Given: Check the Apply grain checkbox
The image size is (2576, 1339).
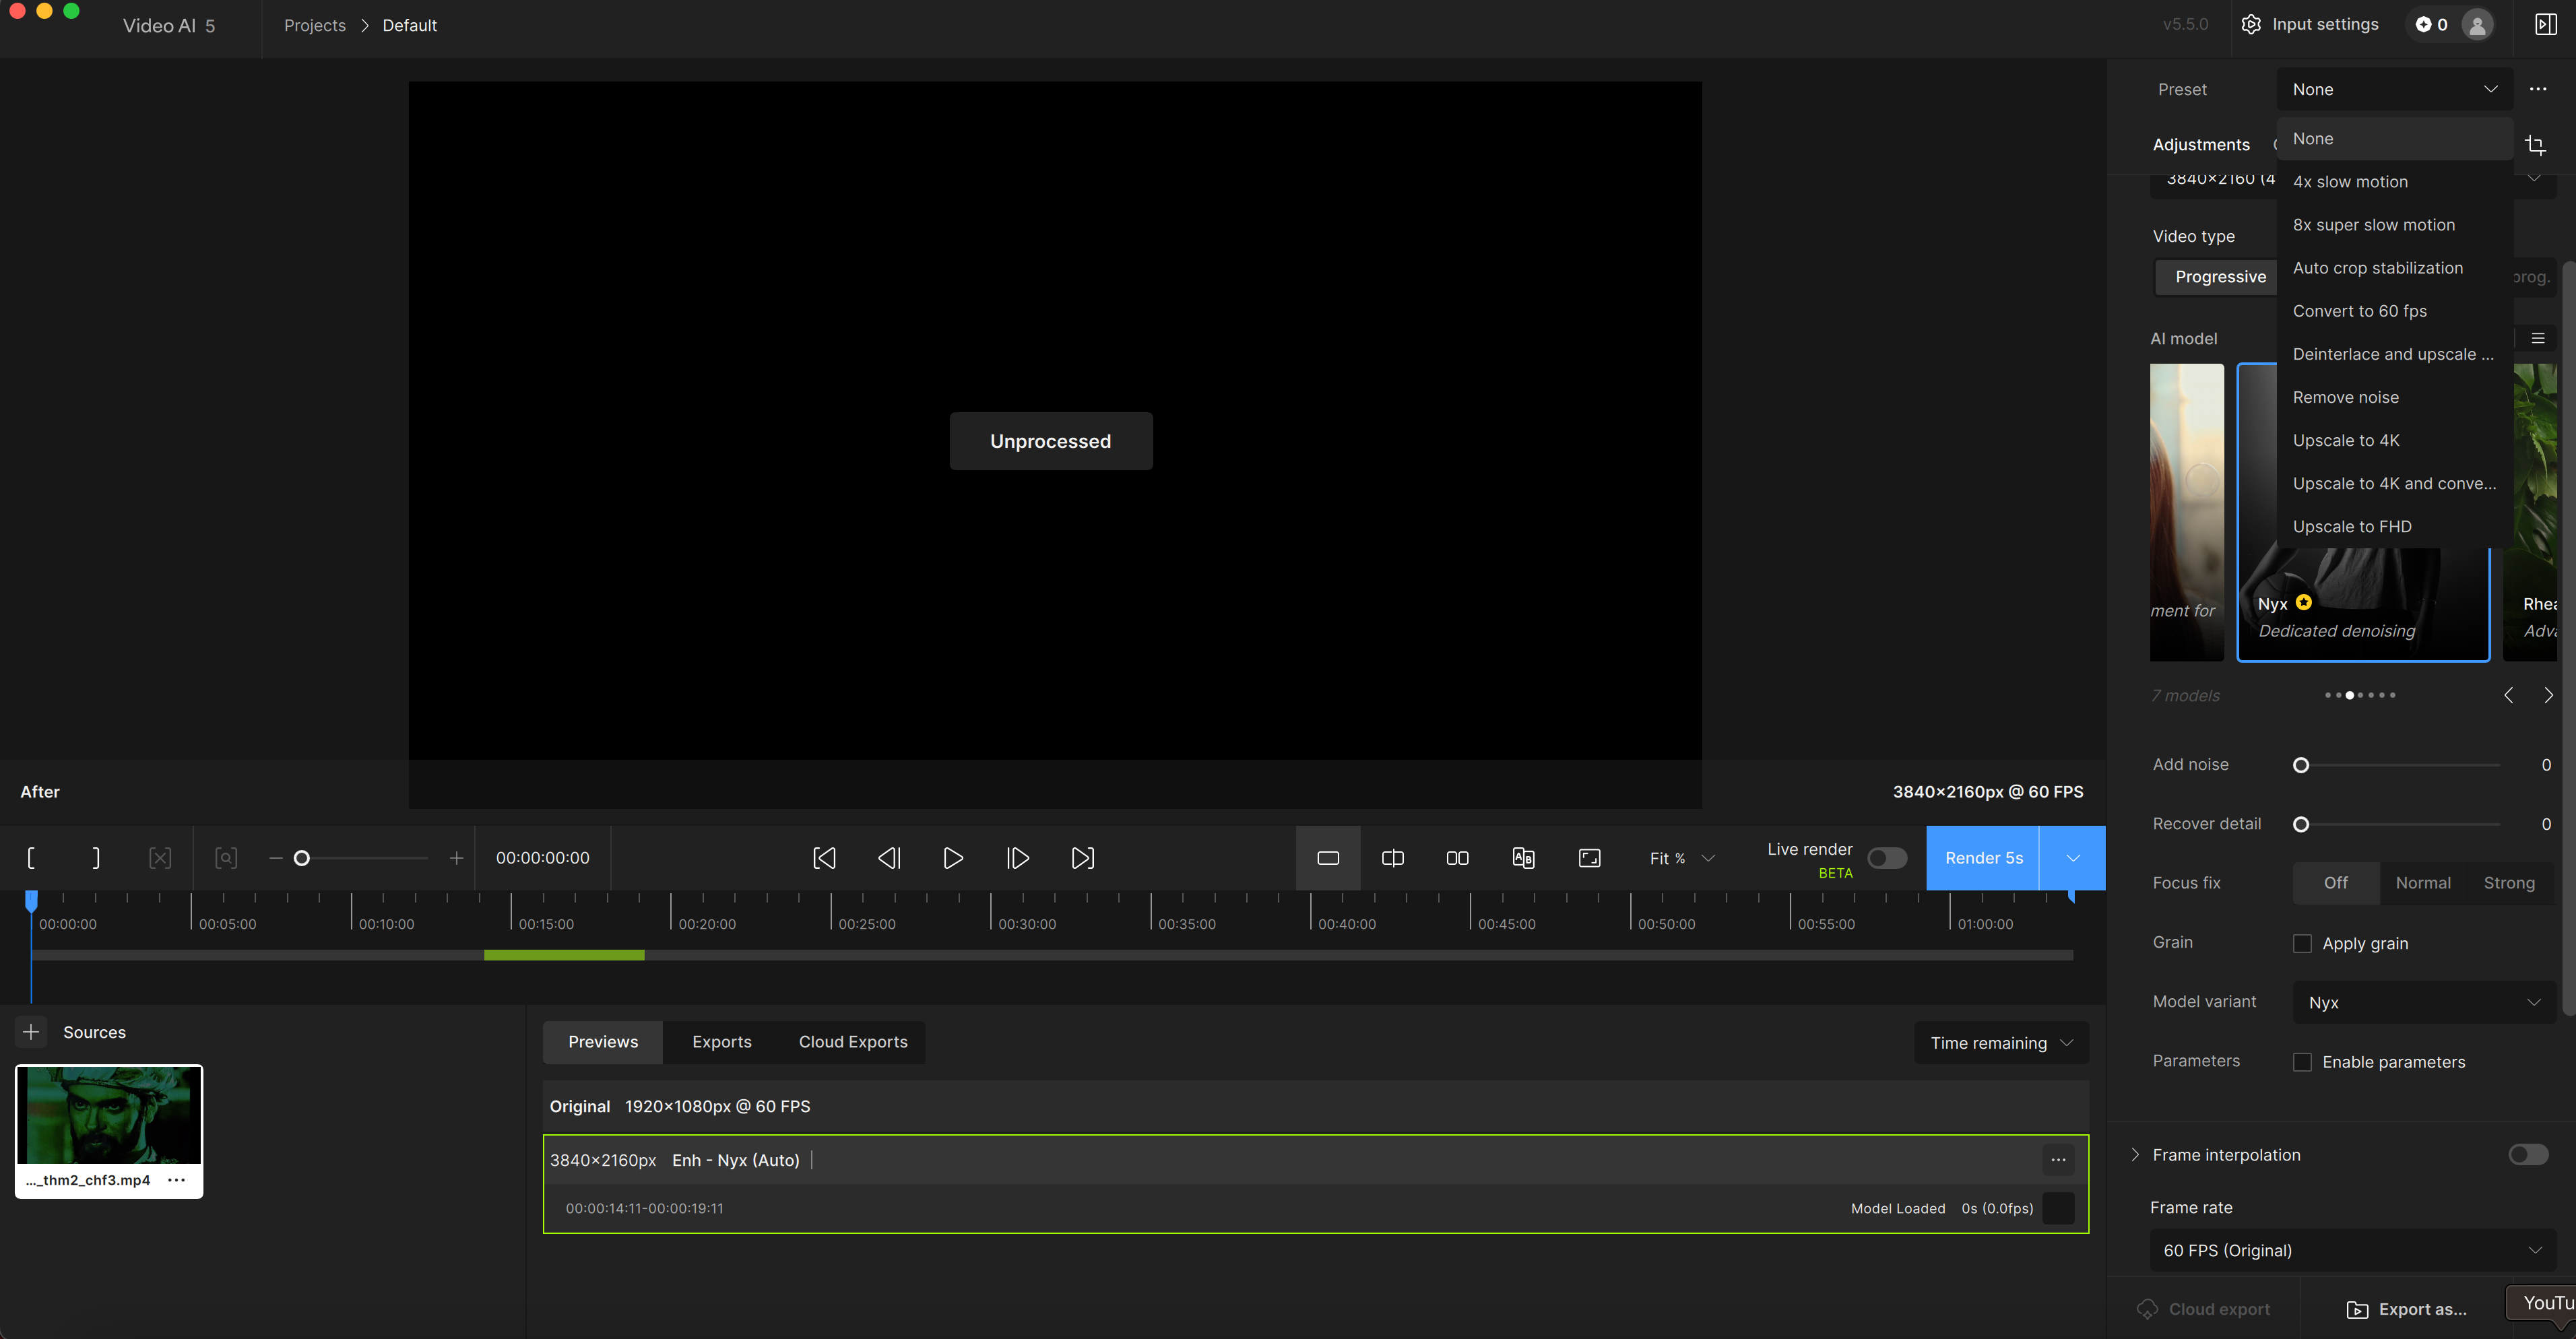Looking at the screenshot, I should (x=2302, y=943).
